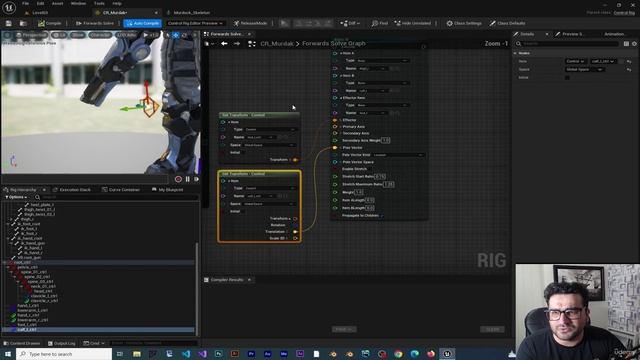Screen dimensions: 640x360
Task: Open the Control Rig Editor Preview dropdown
Action: [196, 23]
